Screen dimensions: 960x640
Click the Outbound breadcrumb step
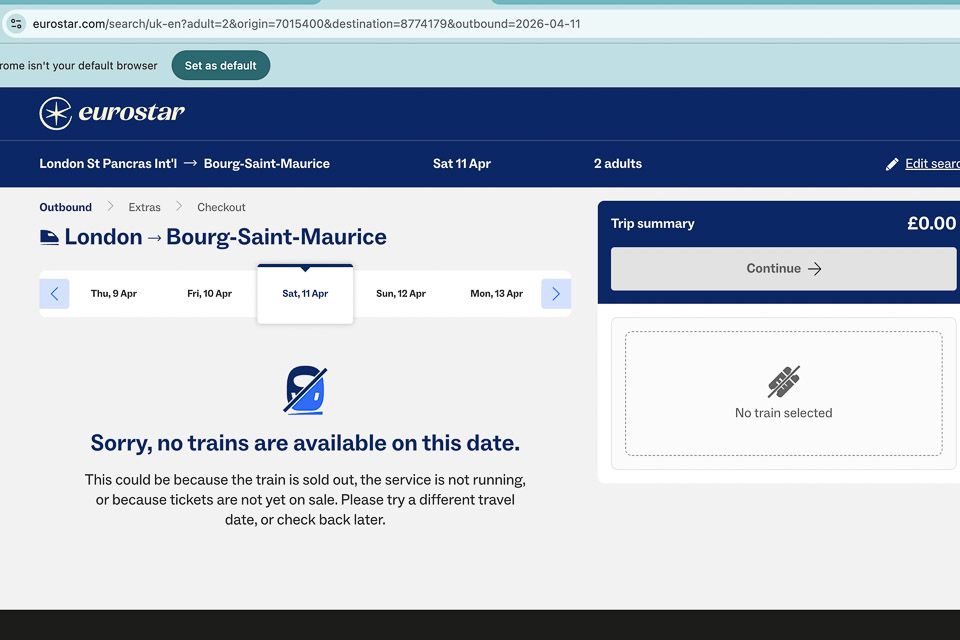[x=65, y=207]
